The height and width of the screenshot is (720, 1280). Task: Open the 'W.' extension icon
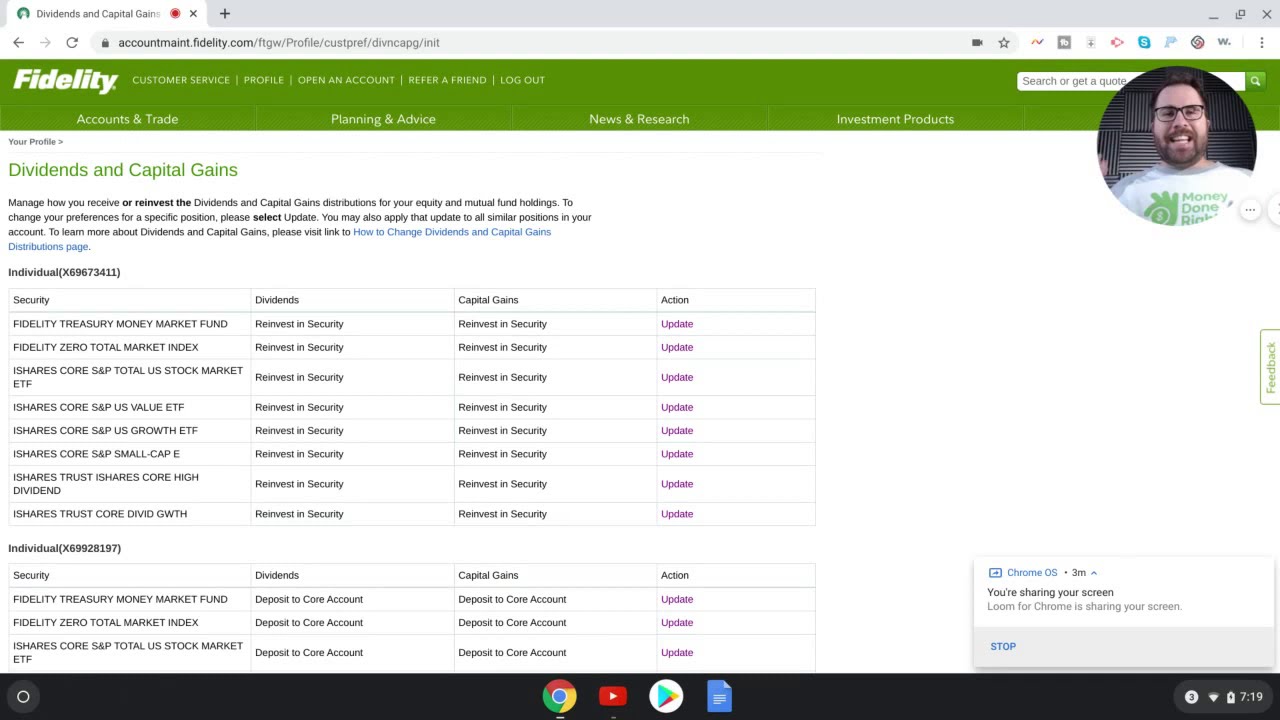pyautogui.click(x=1224, y=43)
